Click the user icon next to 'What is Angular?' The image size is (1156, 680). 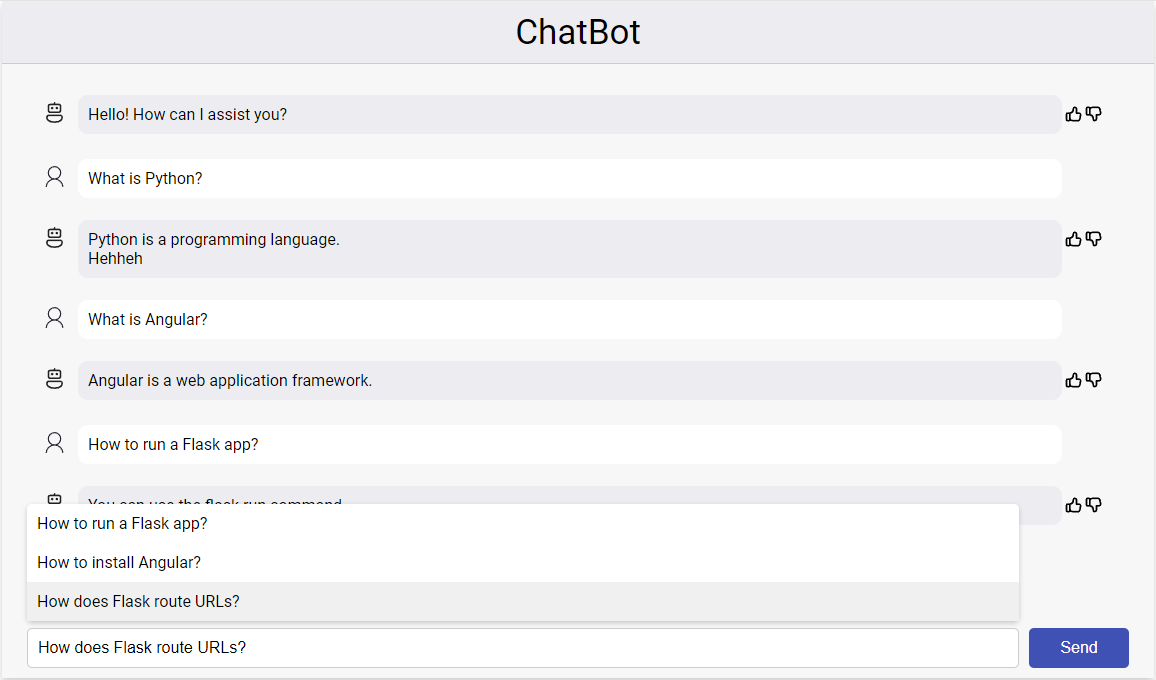point(54,317)
